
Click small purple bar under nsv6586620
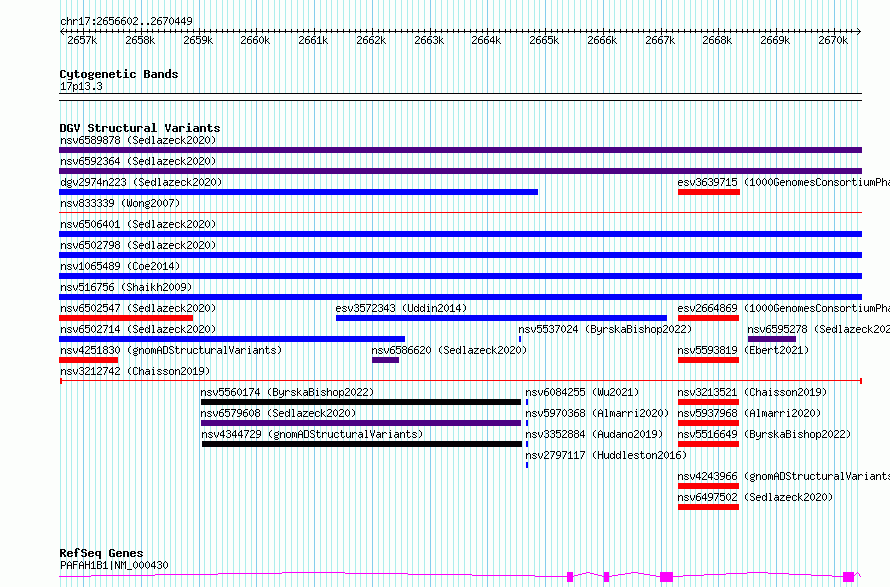385,360
